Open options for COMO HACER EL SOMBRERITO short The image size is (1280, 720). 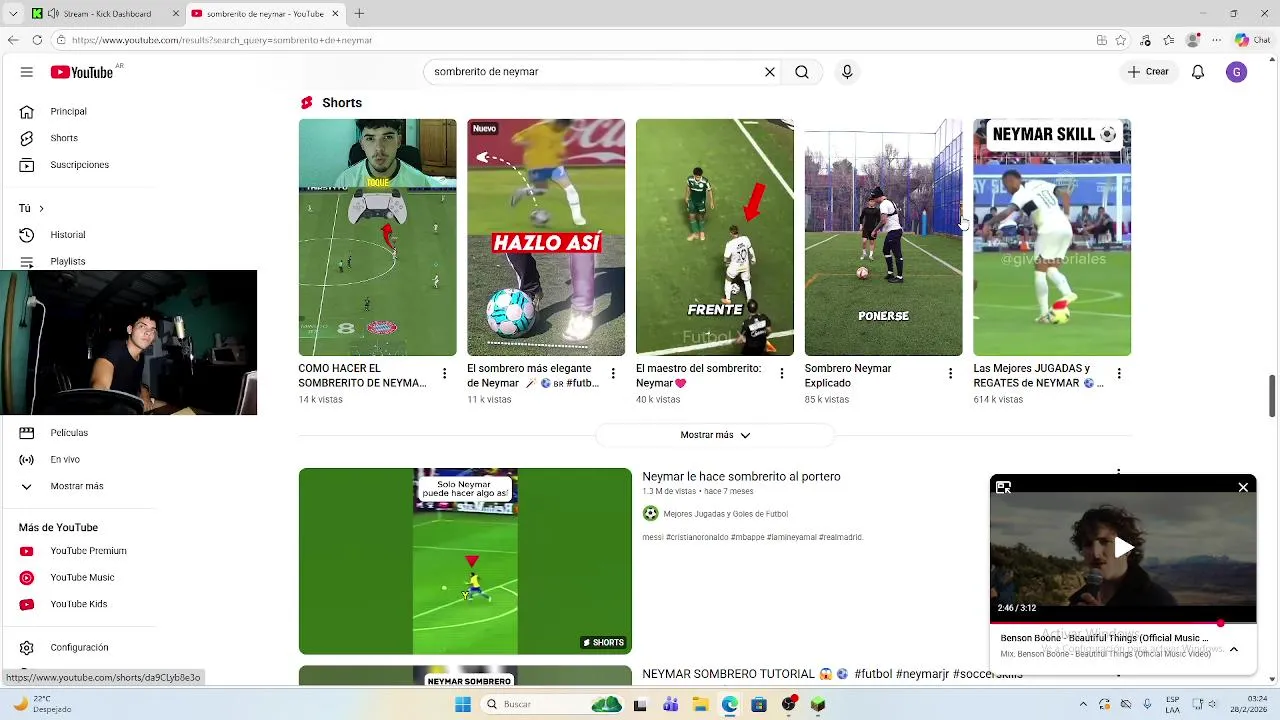[x=444, y=374]
